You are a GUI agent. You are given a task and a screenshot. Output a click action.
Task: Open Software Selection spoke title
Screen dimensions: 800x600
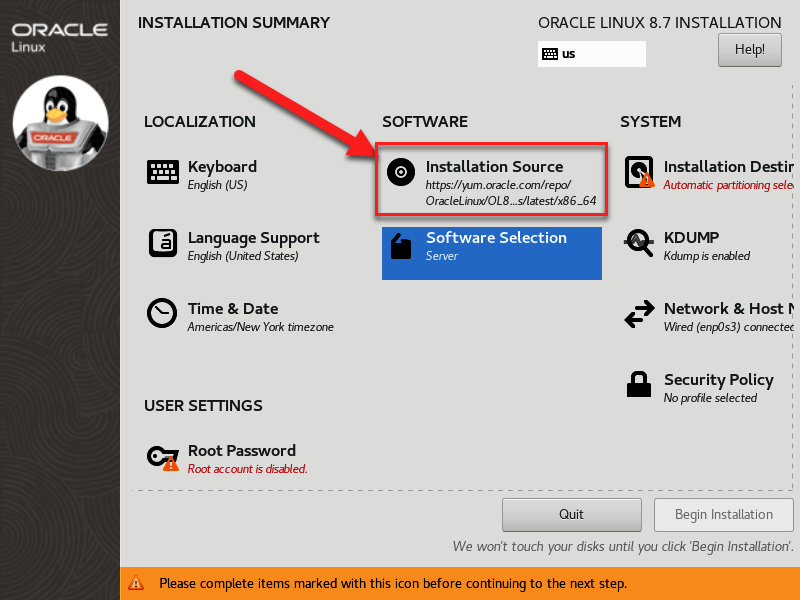tap(496, 238)
